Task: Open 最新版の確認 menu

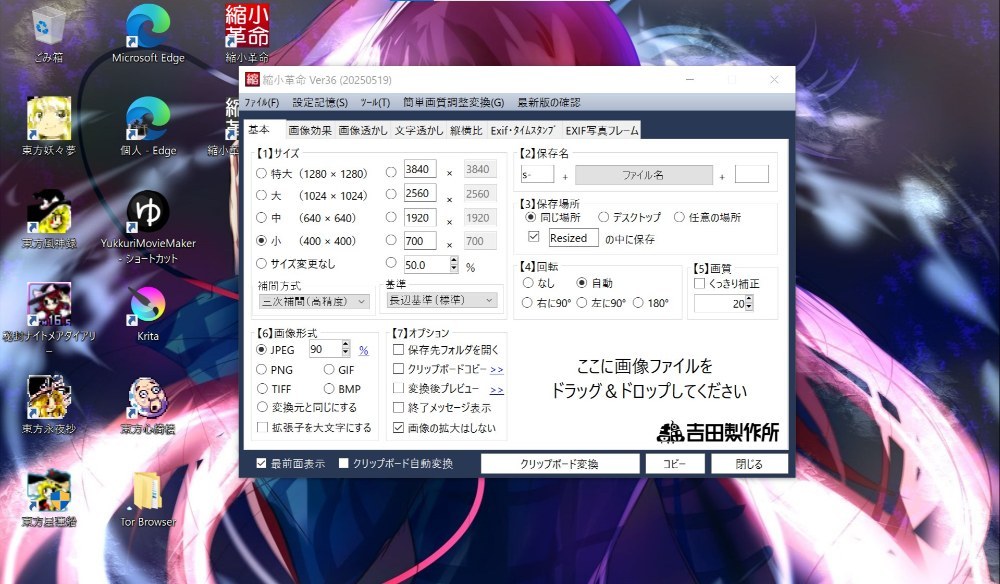Action: (548, 103)
